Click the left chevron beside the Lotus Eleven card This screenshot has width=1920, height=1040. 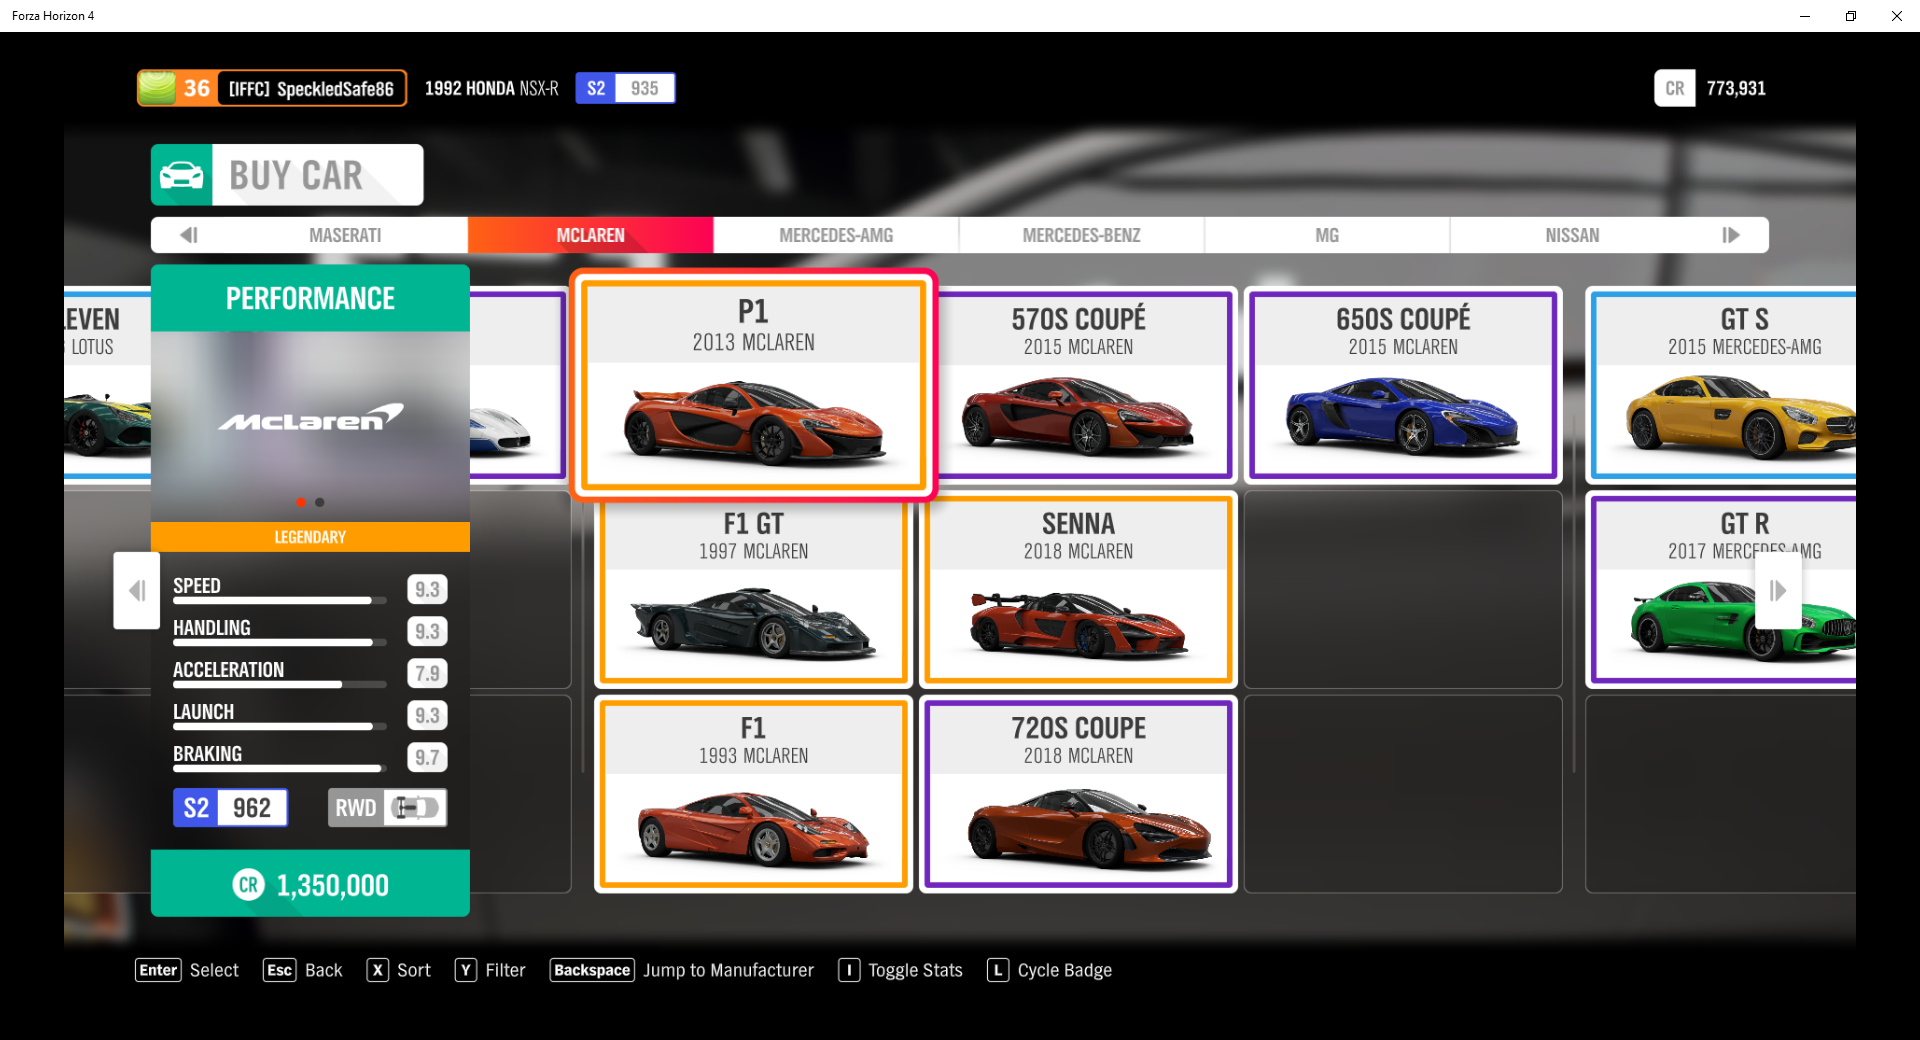(x=136, y=591)
